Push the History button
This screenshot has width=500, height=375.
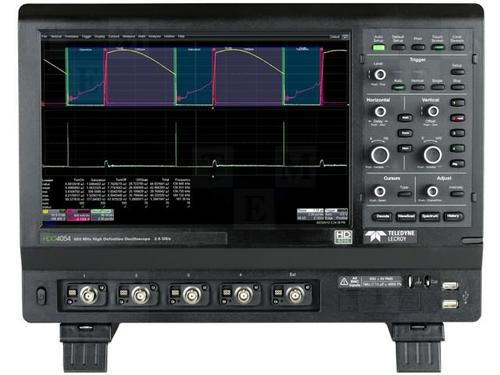453,217
